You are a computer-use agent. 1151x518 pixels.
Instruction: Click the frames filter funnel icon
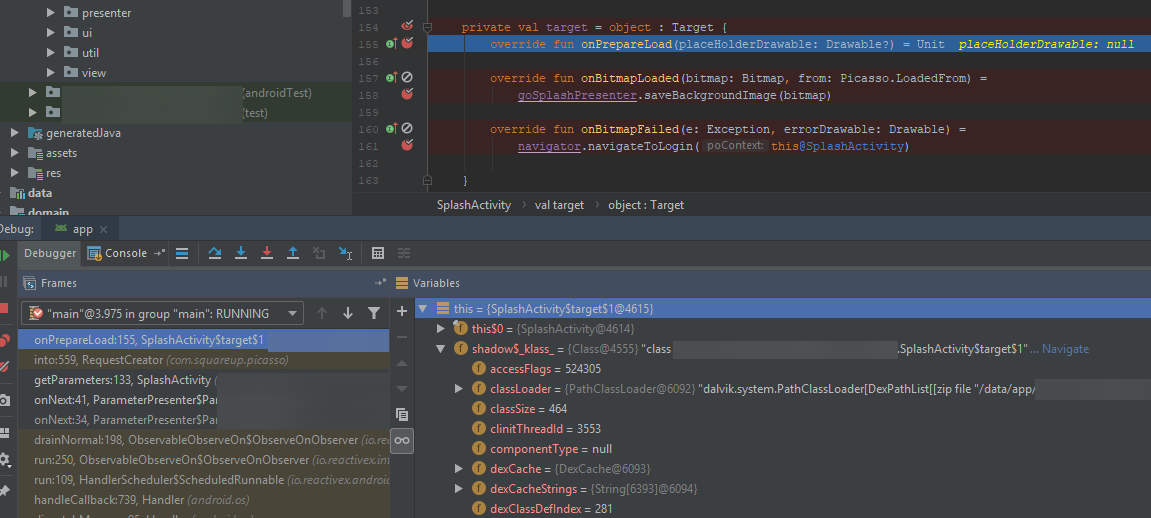point(374,313)
